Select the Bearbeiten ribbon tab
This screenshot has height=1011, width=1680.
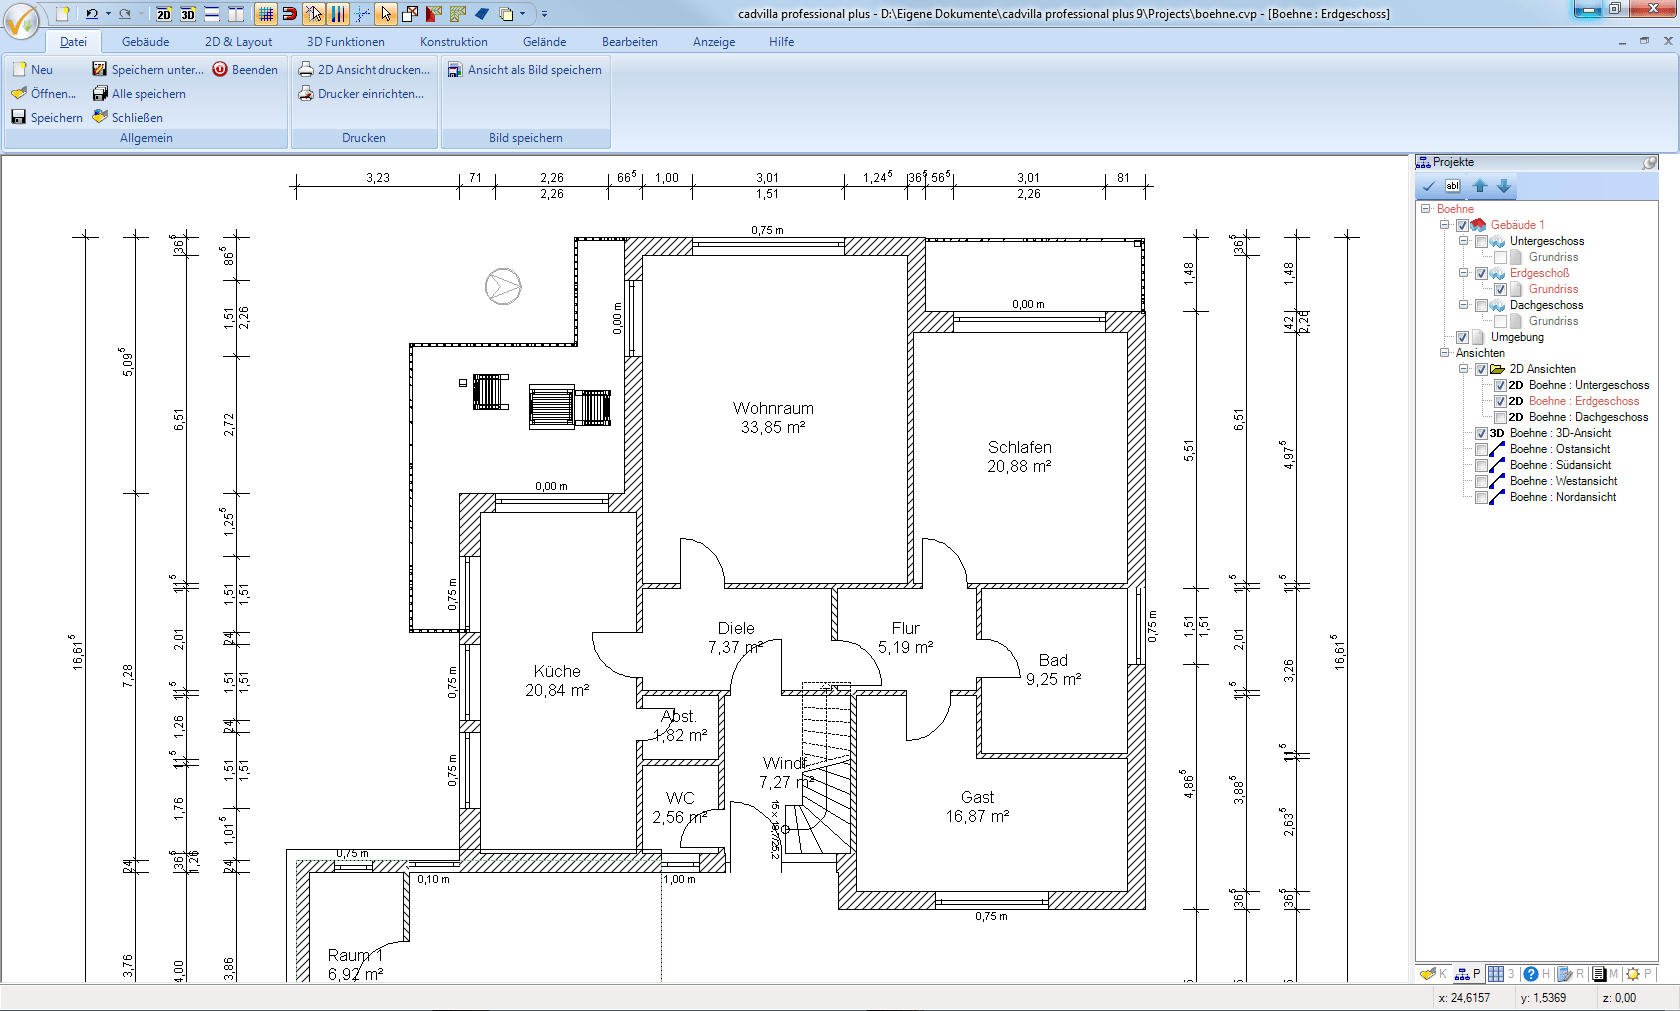pos(630,42)
